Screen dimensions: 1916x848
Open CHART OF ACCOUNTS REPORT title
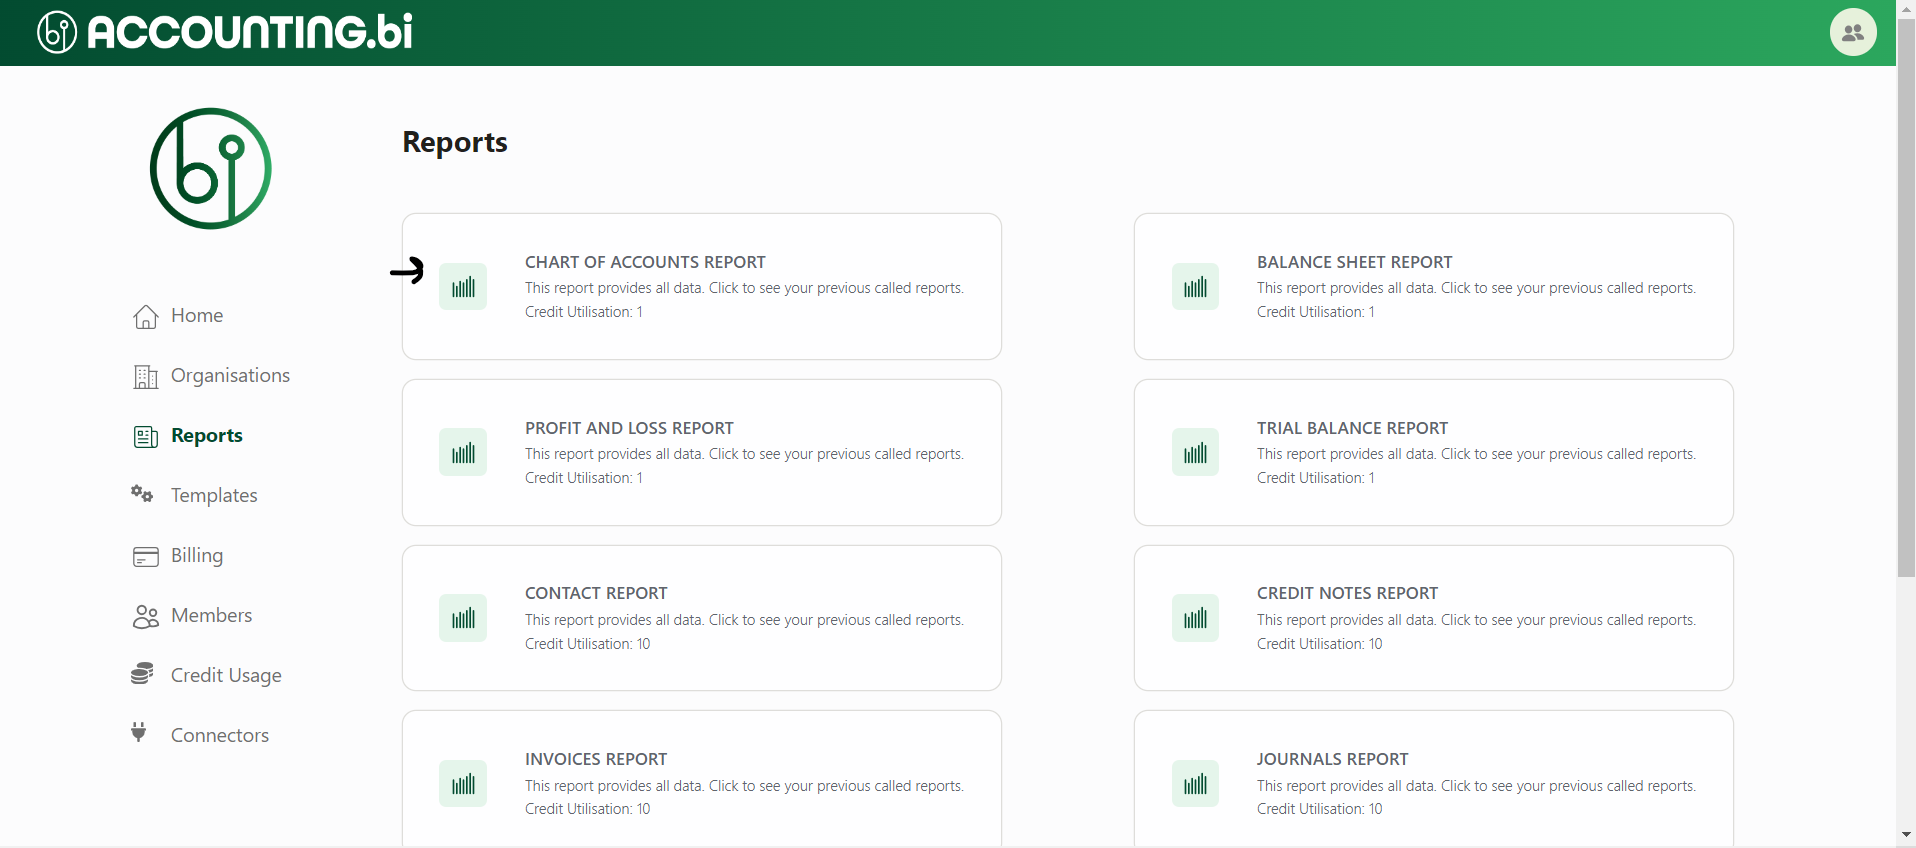(645, 262)
